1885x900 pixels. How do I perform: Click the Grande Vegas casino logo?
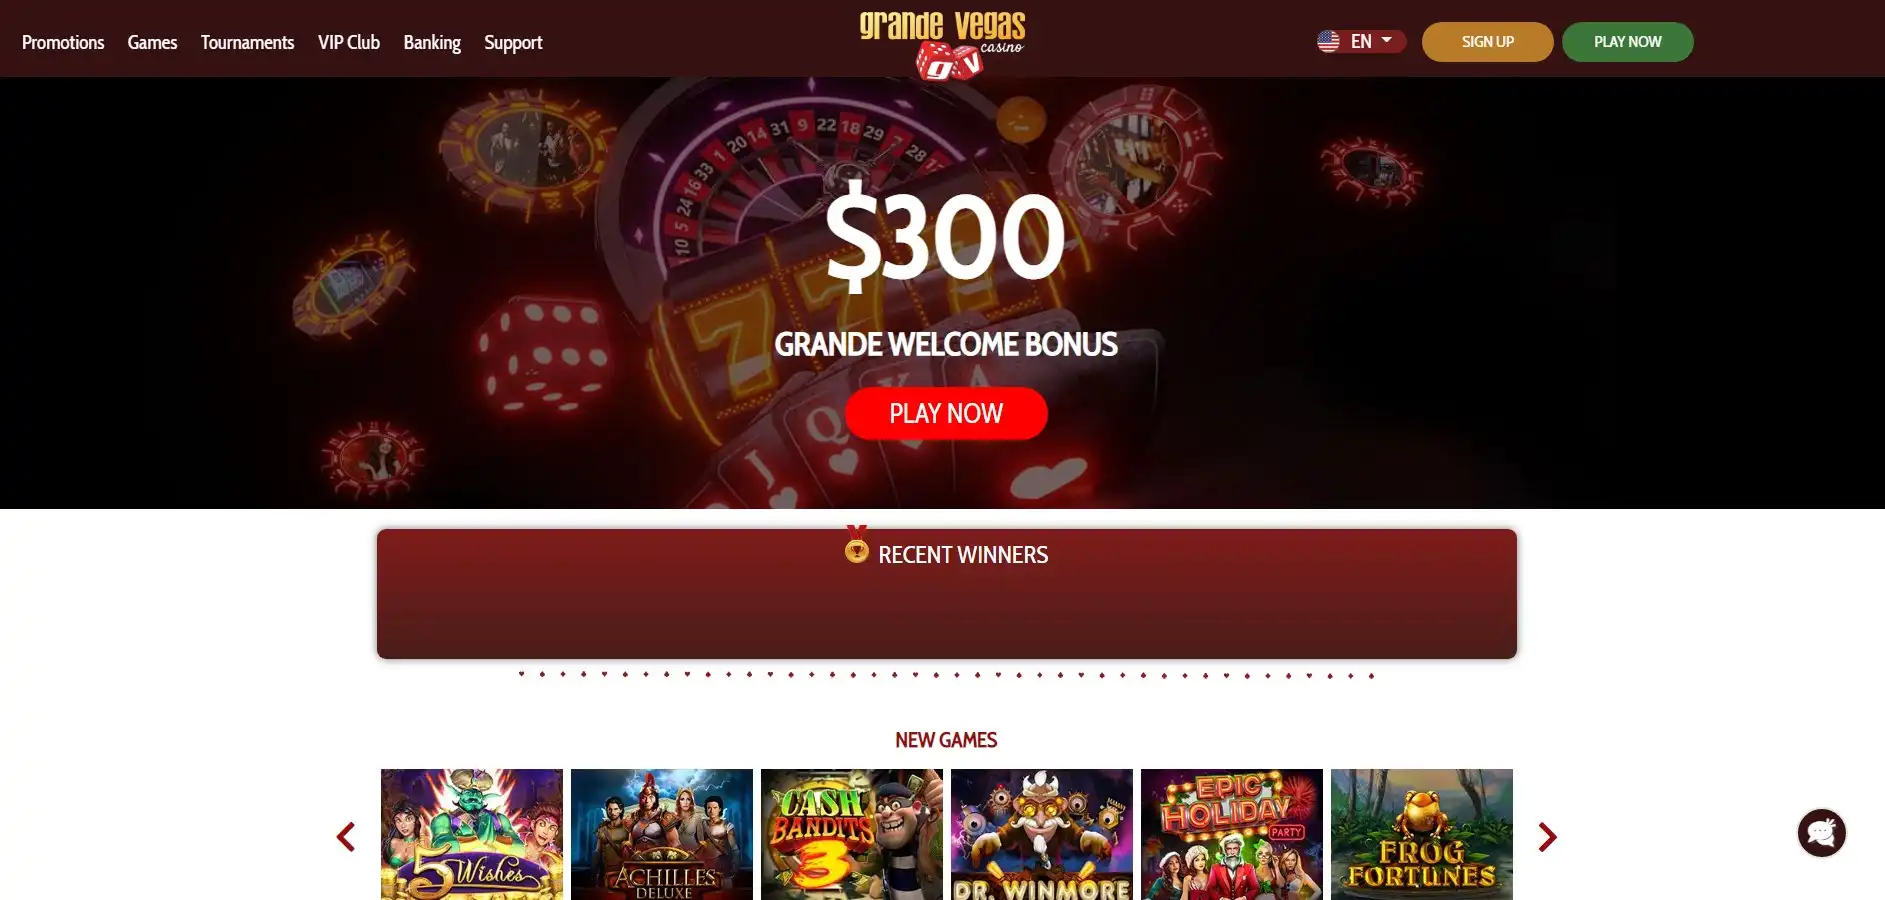pos(942,44)
